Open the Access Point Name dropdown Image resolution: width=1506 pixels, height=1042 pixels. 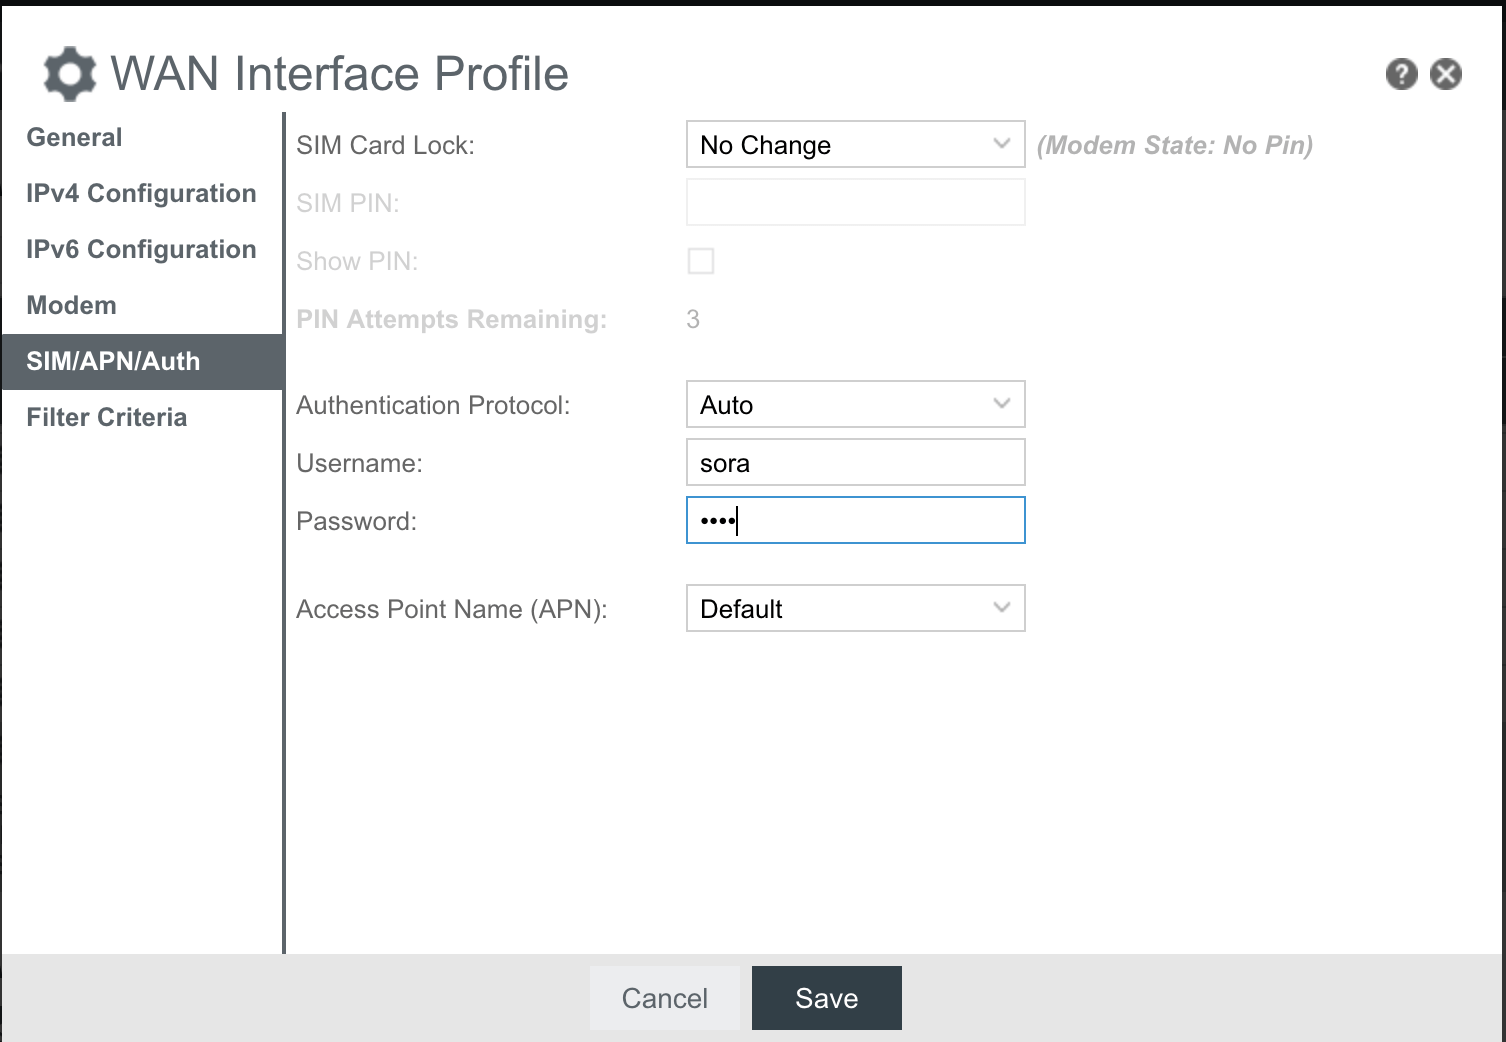pyautogui.click(x=855, y=609)
